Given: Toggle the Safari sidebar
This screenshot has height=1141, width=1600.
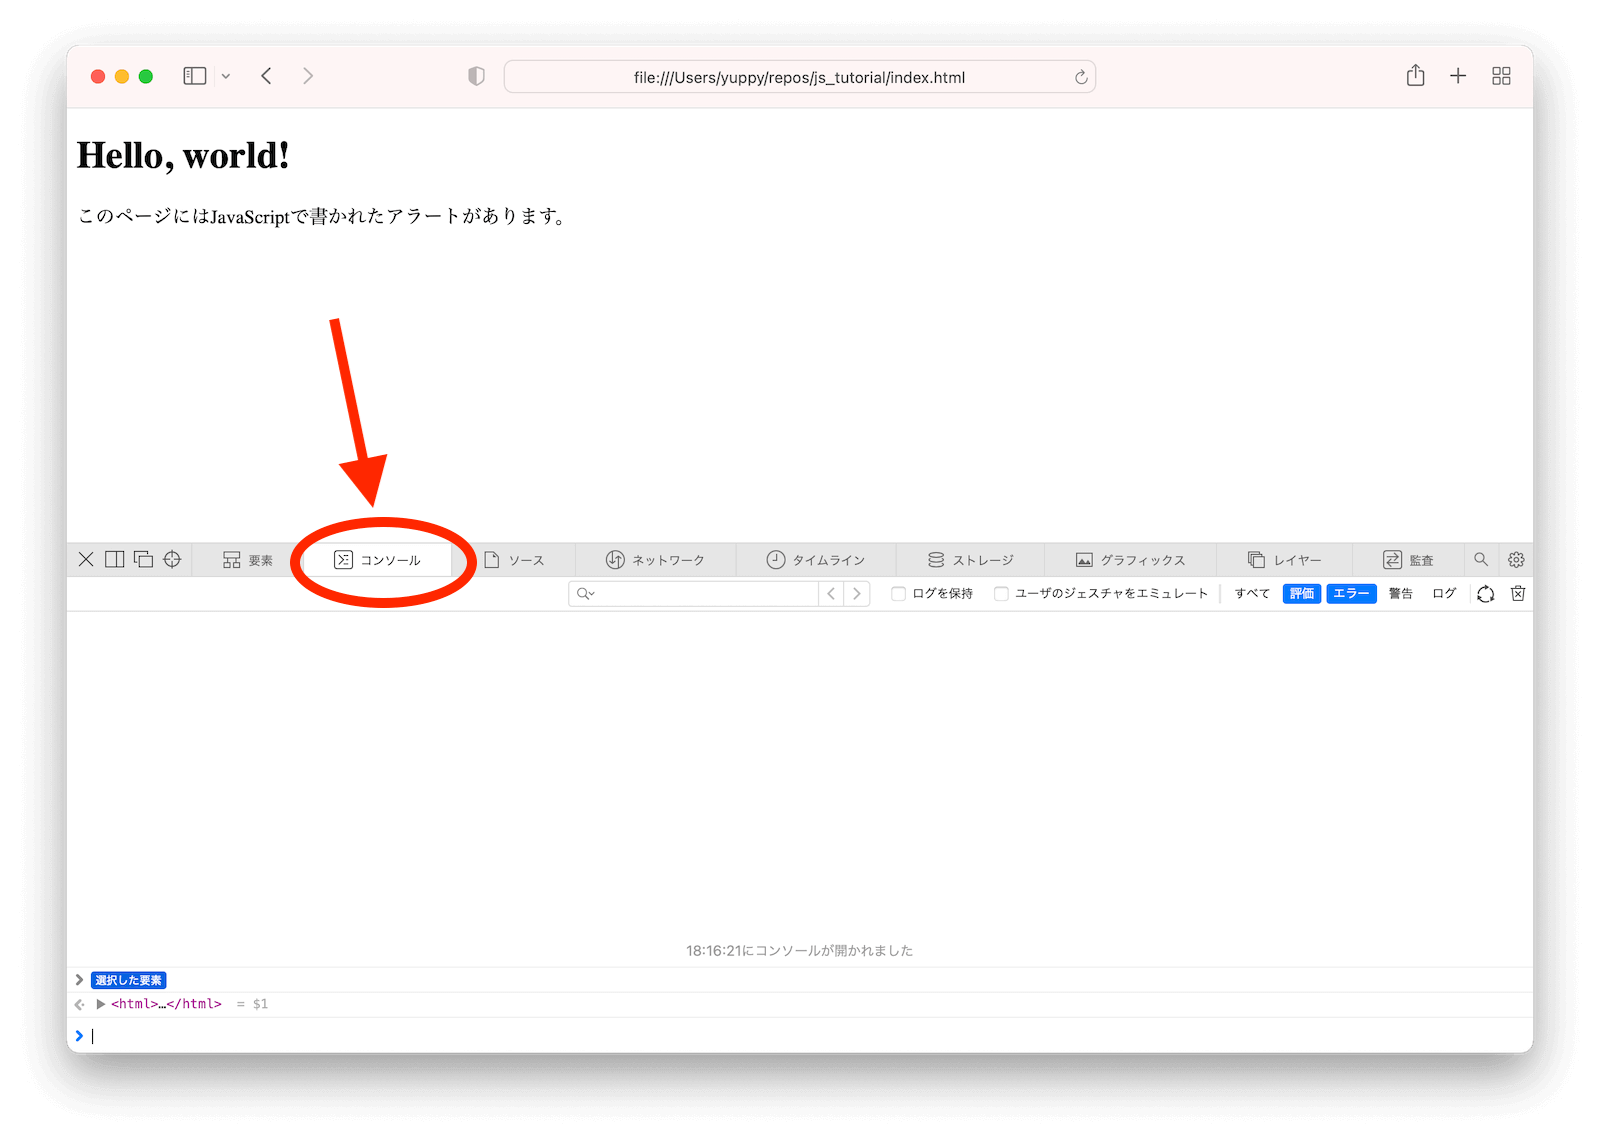Looking at the screenshot, I should click(195, 76).
